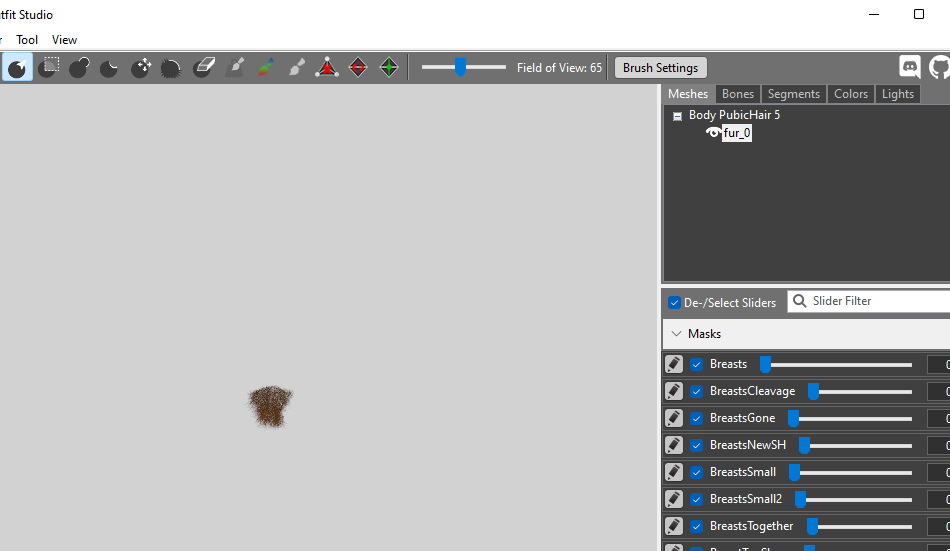Viewport: 950px width, 551px height.
Task: Uncheck the BreastsNewSH checkbox
Action: click(x=697, y=445)
